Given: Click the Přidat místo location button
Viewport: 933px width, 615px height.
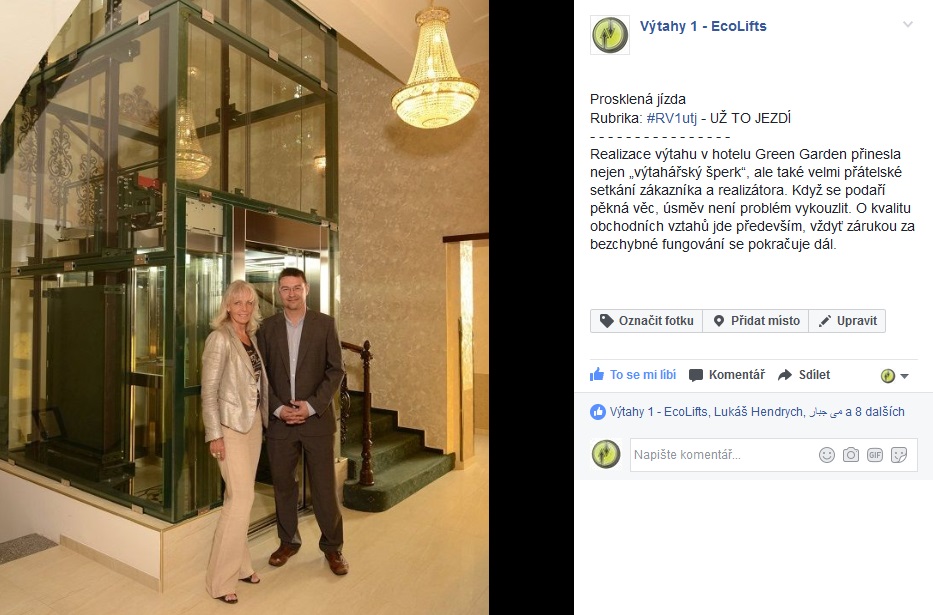Looking at the screenshot, I should (756, 321).
